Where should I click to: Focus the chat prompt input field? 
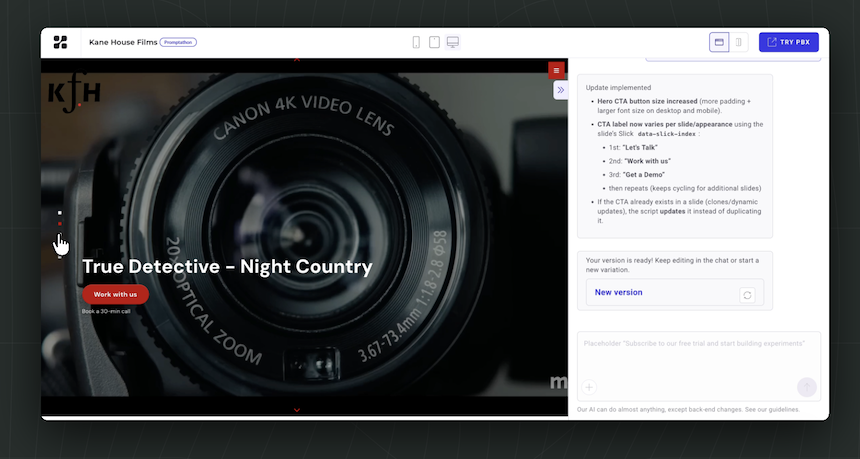click(x=699, y=366)
